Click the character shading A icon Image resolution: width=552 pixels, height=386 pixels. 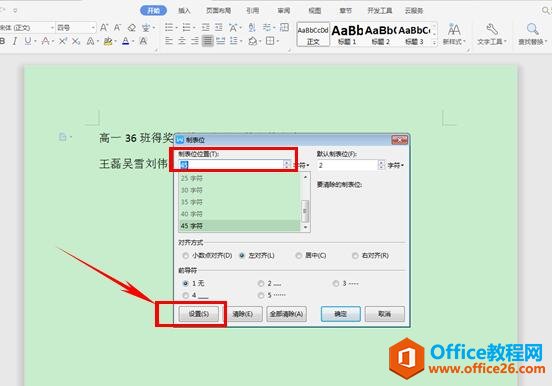(143, 41)
